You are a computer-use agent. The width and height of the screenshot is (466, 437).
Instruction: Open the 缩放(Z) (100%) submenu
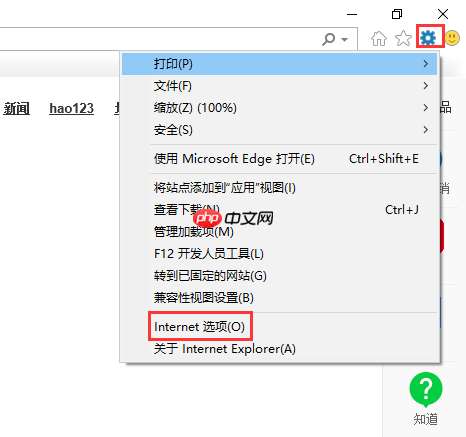[279, 108]
